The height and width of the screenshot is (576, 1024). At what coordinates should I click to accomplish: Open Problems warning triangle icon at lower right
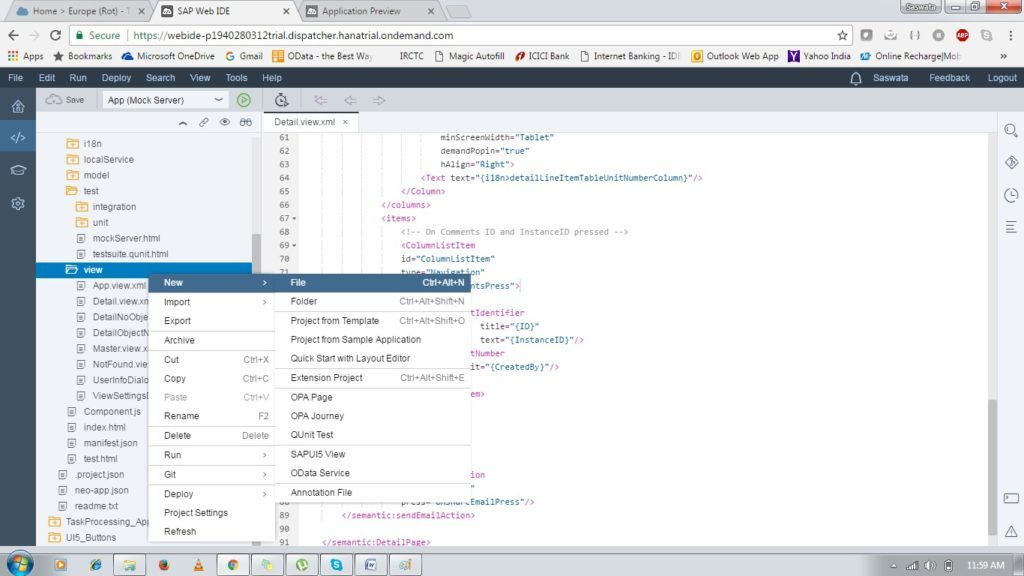(x=1011, y=531)
